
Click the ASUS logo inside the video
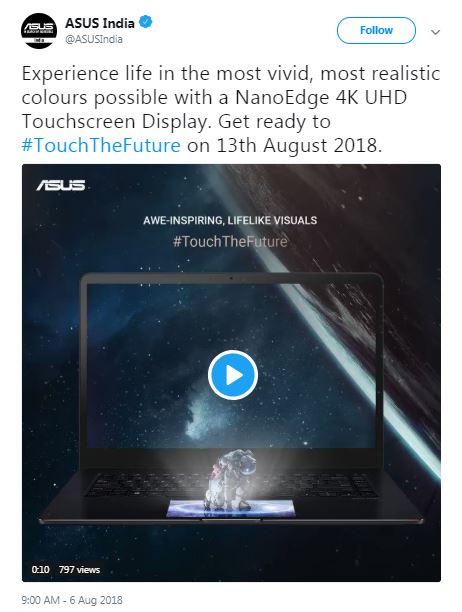click(x=61, y=185)
